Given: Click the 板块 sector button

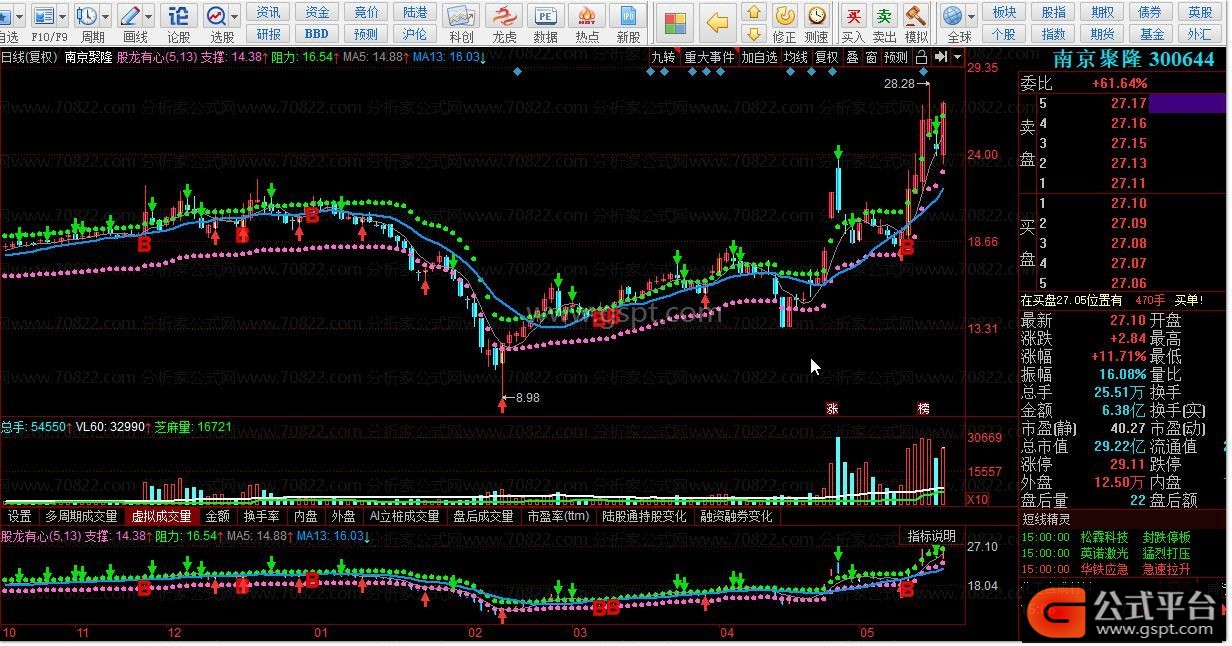Looking at the screenshot, I should click(x=1004, y=12).
